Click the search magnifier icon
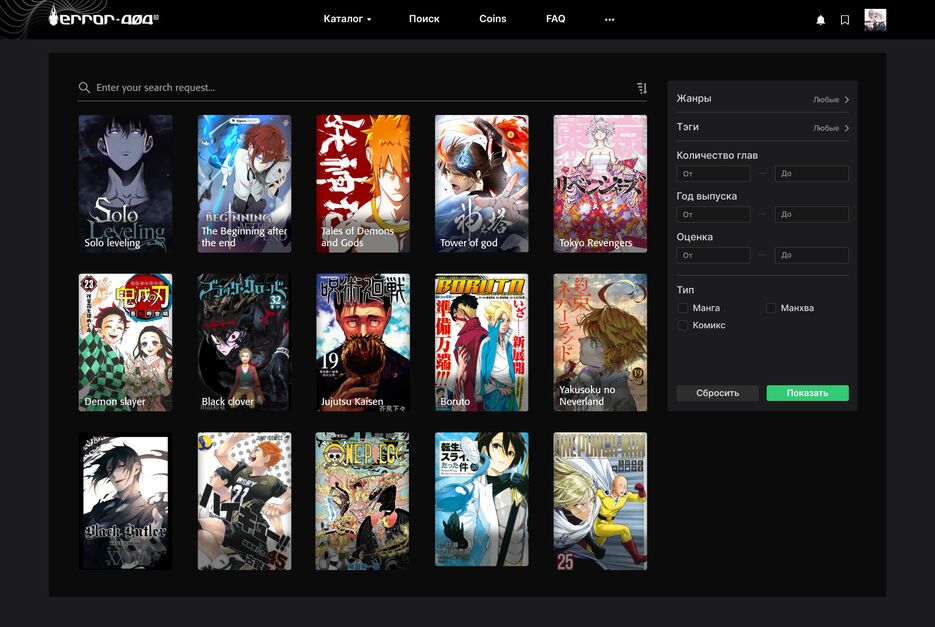The height and width of the screenshot is (627, 935). (84, 88)
